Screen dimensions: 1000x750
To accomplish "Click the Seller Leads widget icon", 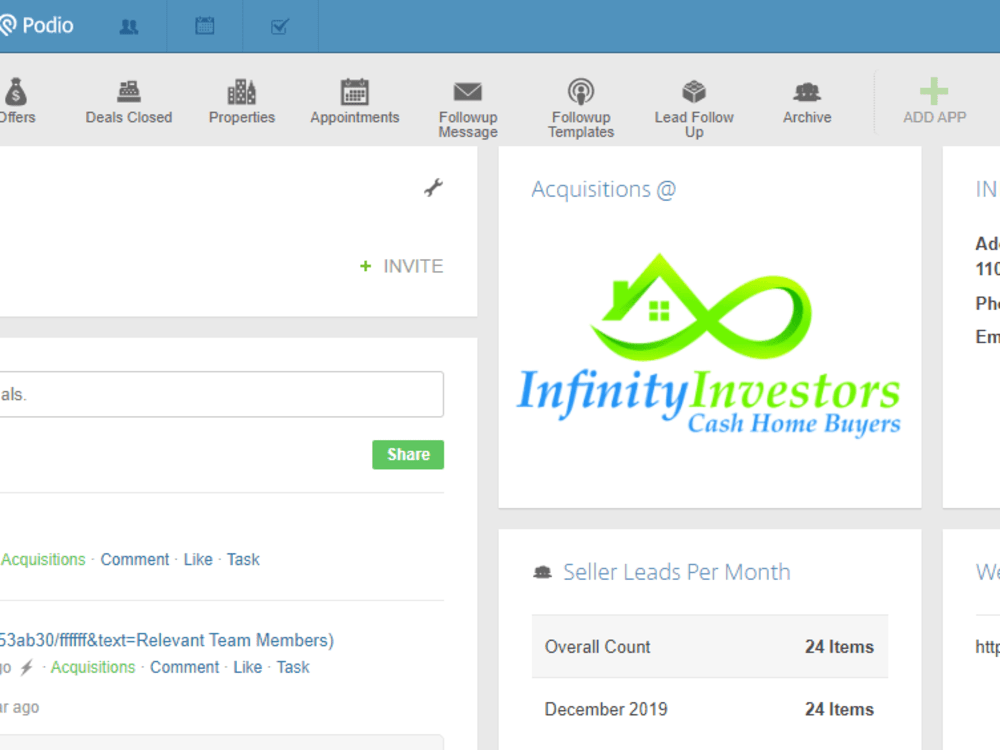I will [543, 572].
